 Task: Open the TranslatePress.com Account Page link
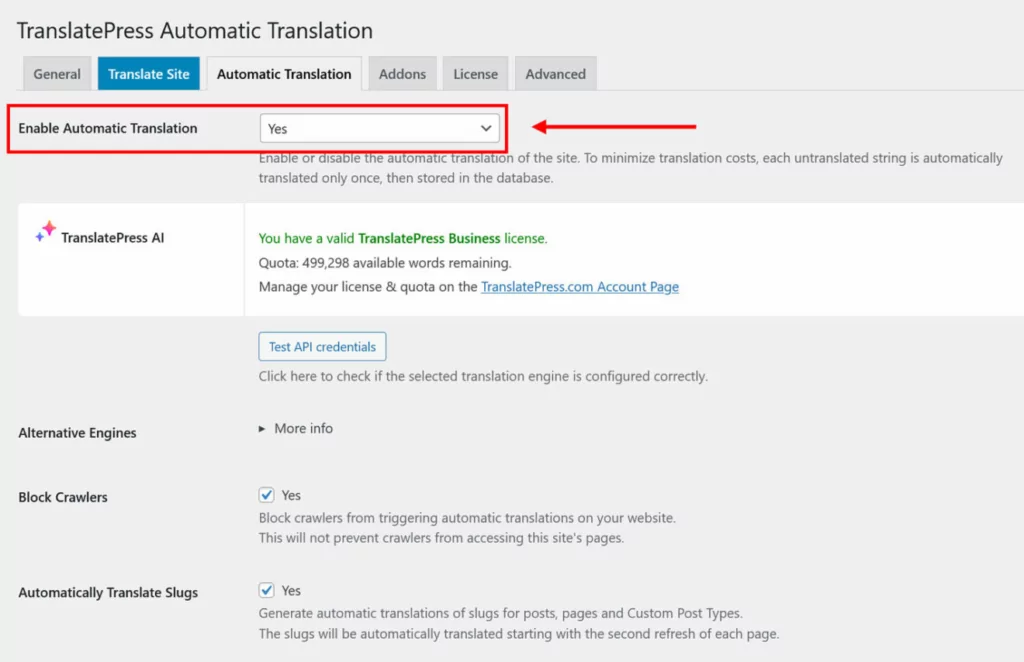click(580, 287)
